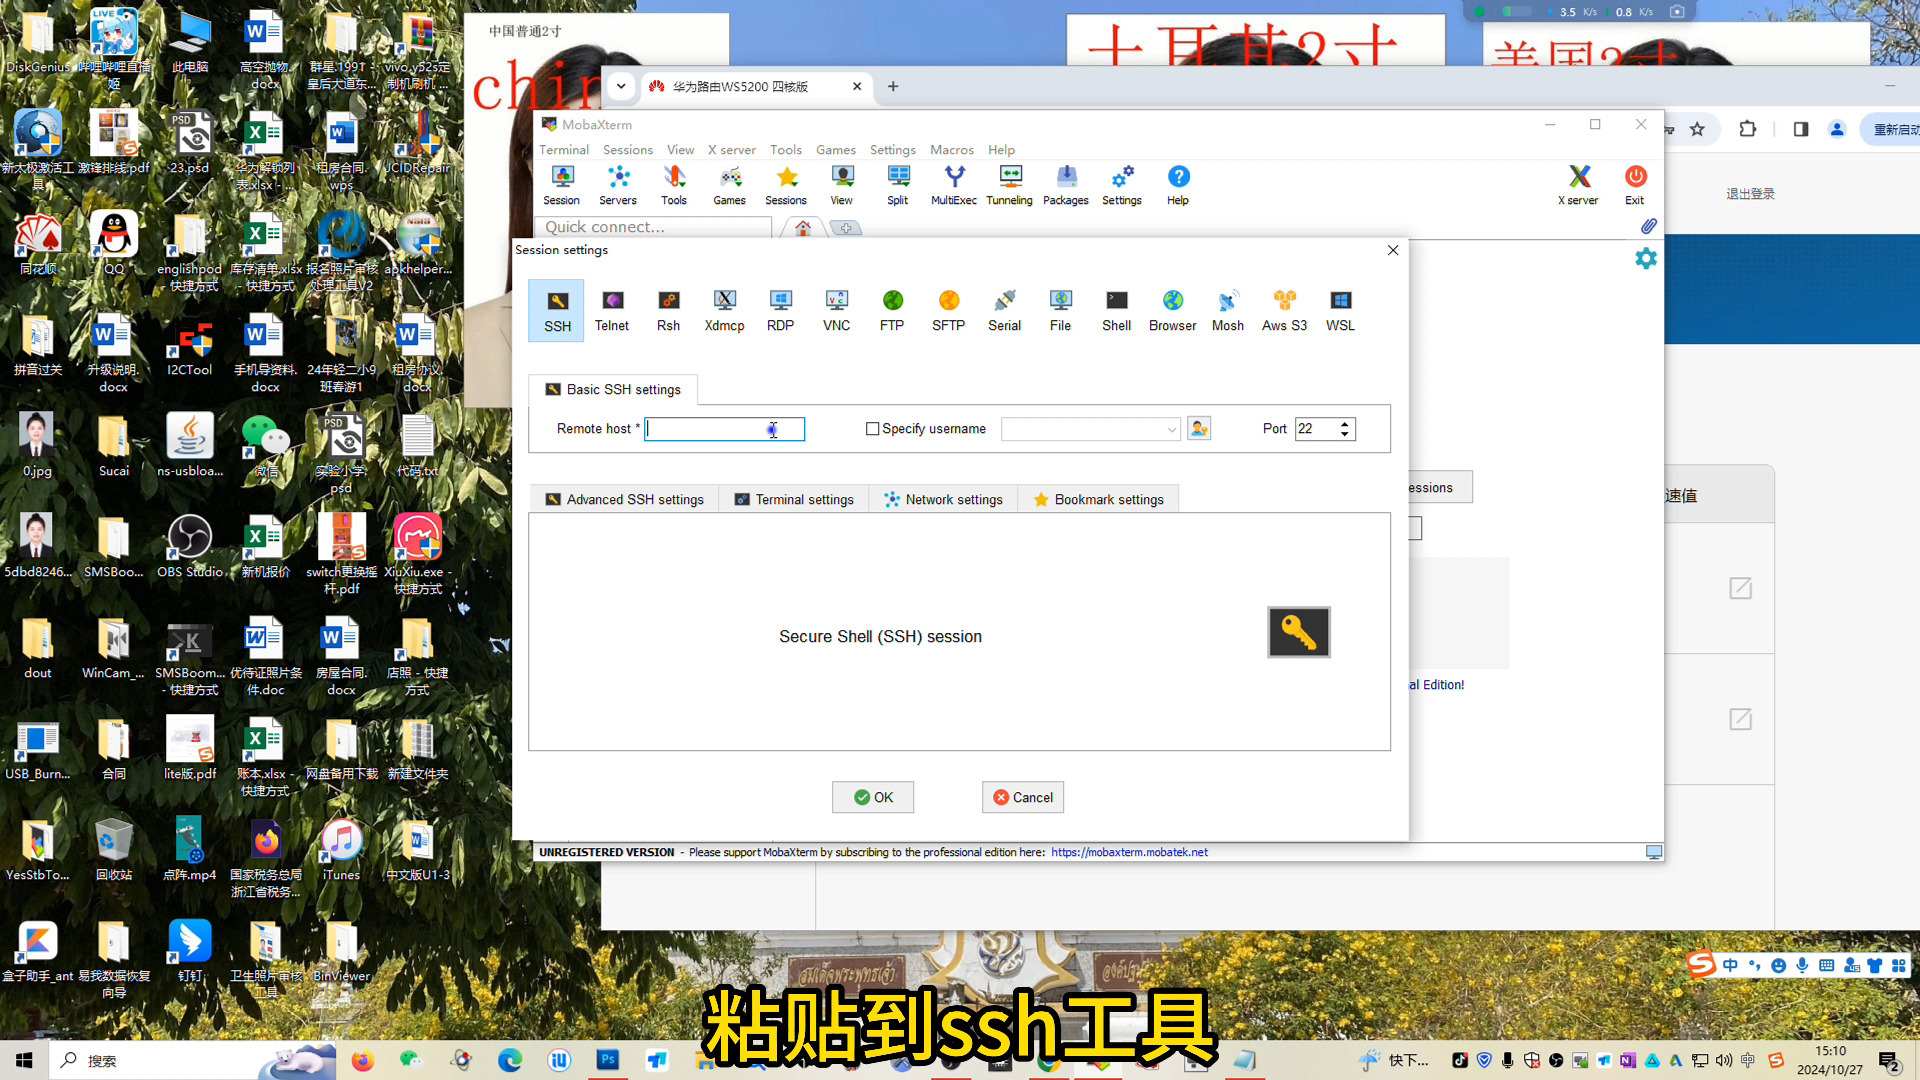Viewport: 1920px width, 1080px height.
Task: Close the Session settings dialog
Action: coord(1393,250)
